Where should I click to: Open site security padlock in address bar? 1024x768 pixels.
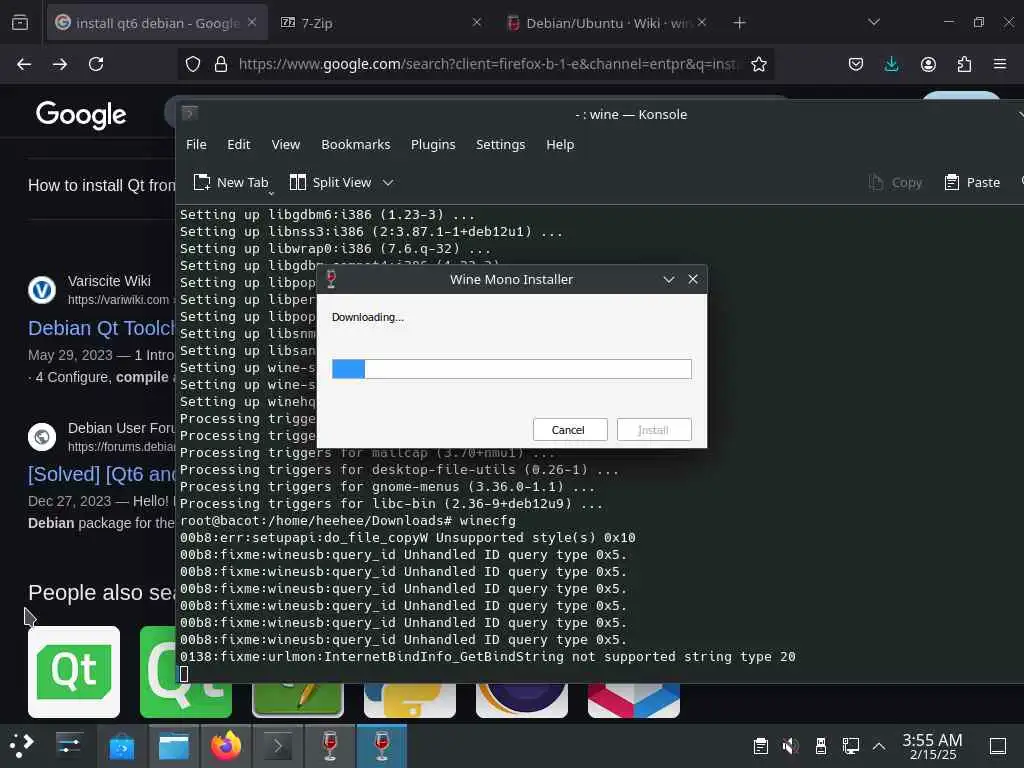[x=221, y=64]
